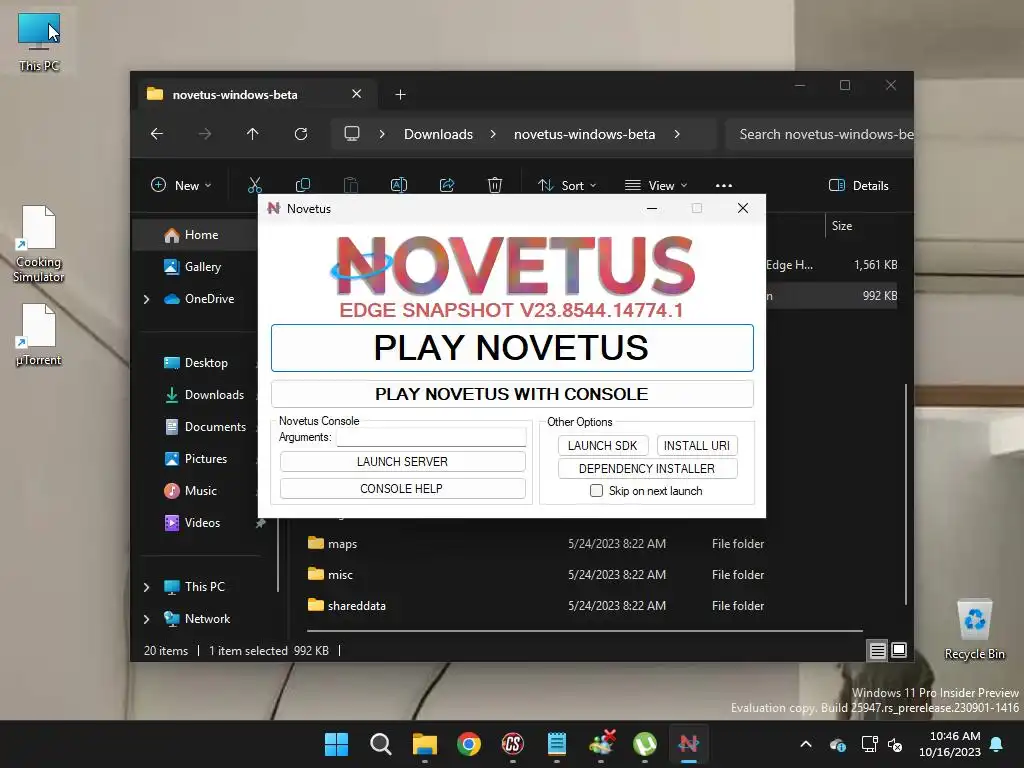The height and width of the screenshot is (768, 1024).
Task: Click the Recycle Bin desktop icon
Action: (974, 630)
